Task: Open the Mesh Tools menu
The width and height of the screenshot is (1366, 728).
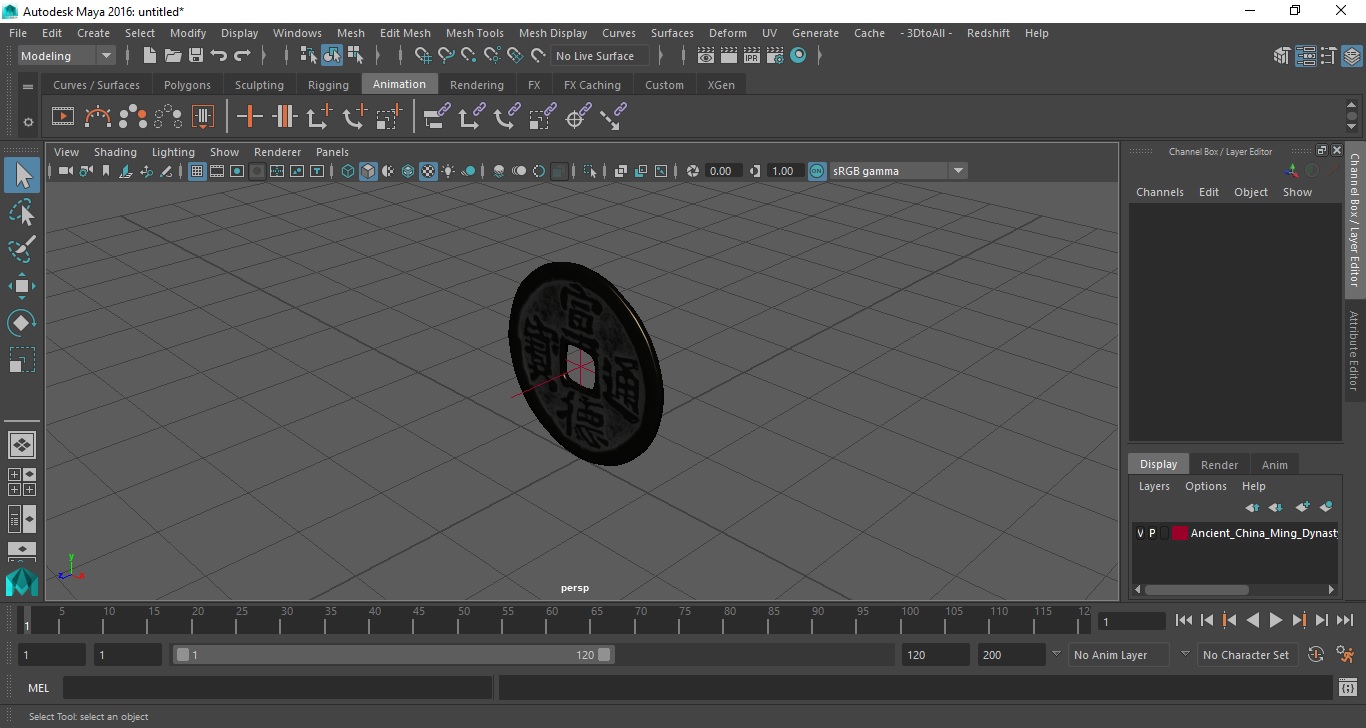Action: coord(475,33)
